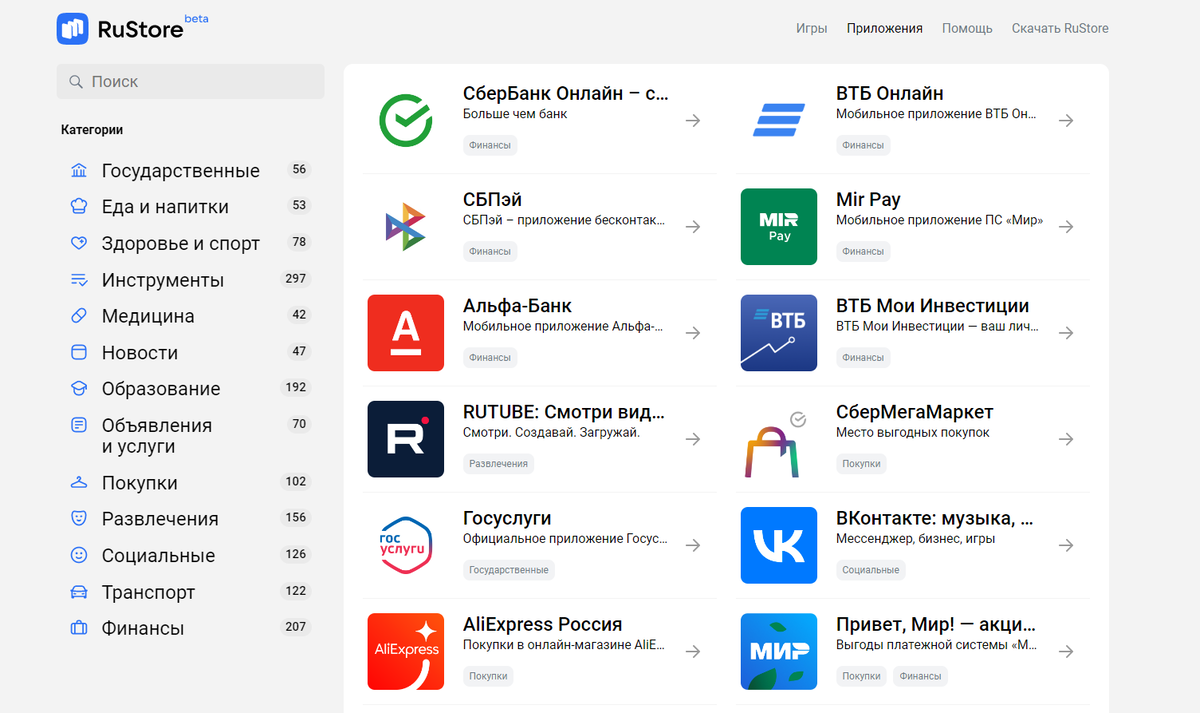
Task: Open the Госуслуги title link
Action: point(507,519)
